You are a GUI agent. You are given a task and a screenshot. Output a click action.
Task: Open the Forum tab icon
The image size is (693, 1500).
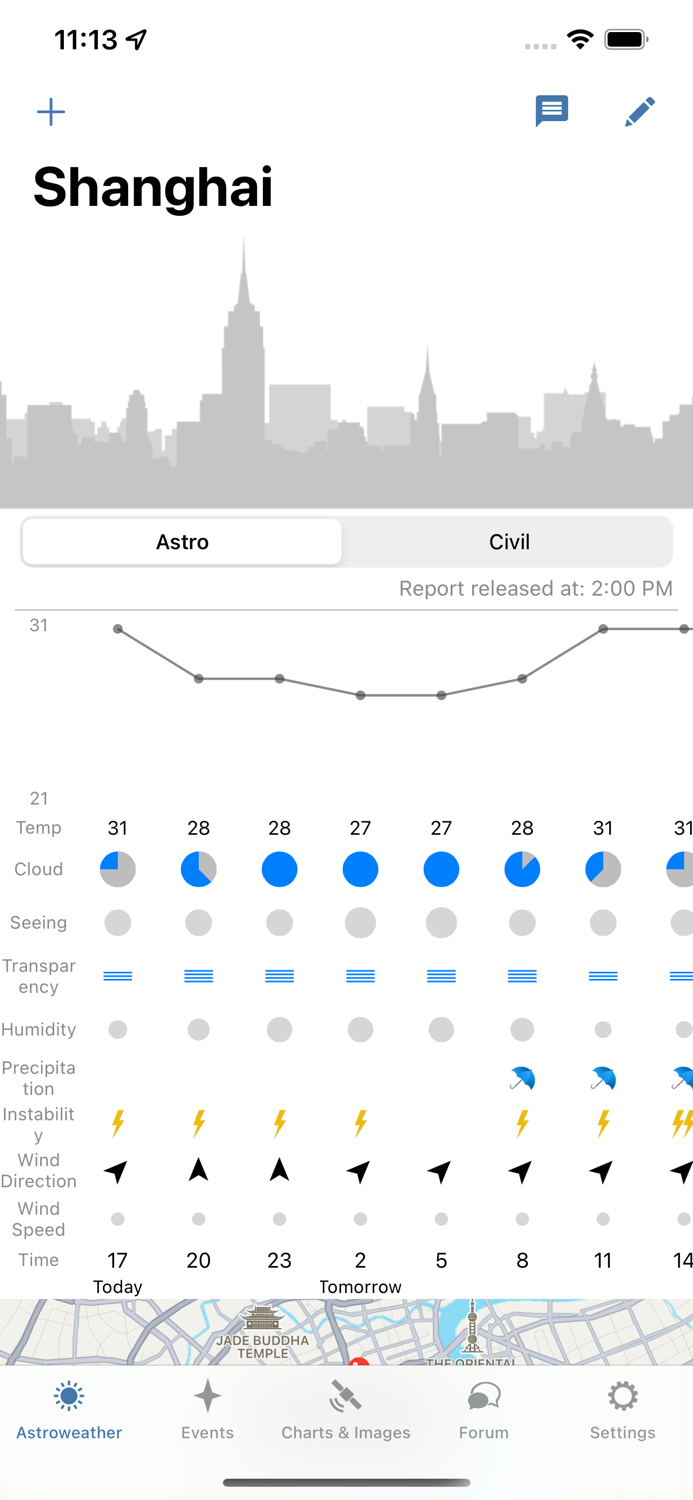point(483,1396)
